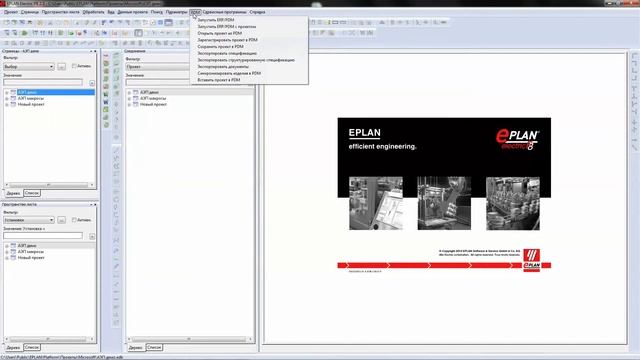The height and width of the screenshot is (360, 640).
Task: Click small button beside Страницы Значение field
Action: click(x=92, y=83)
